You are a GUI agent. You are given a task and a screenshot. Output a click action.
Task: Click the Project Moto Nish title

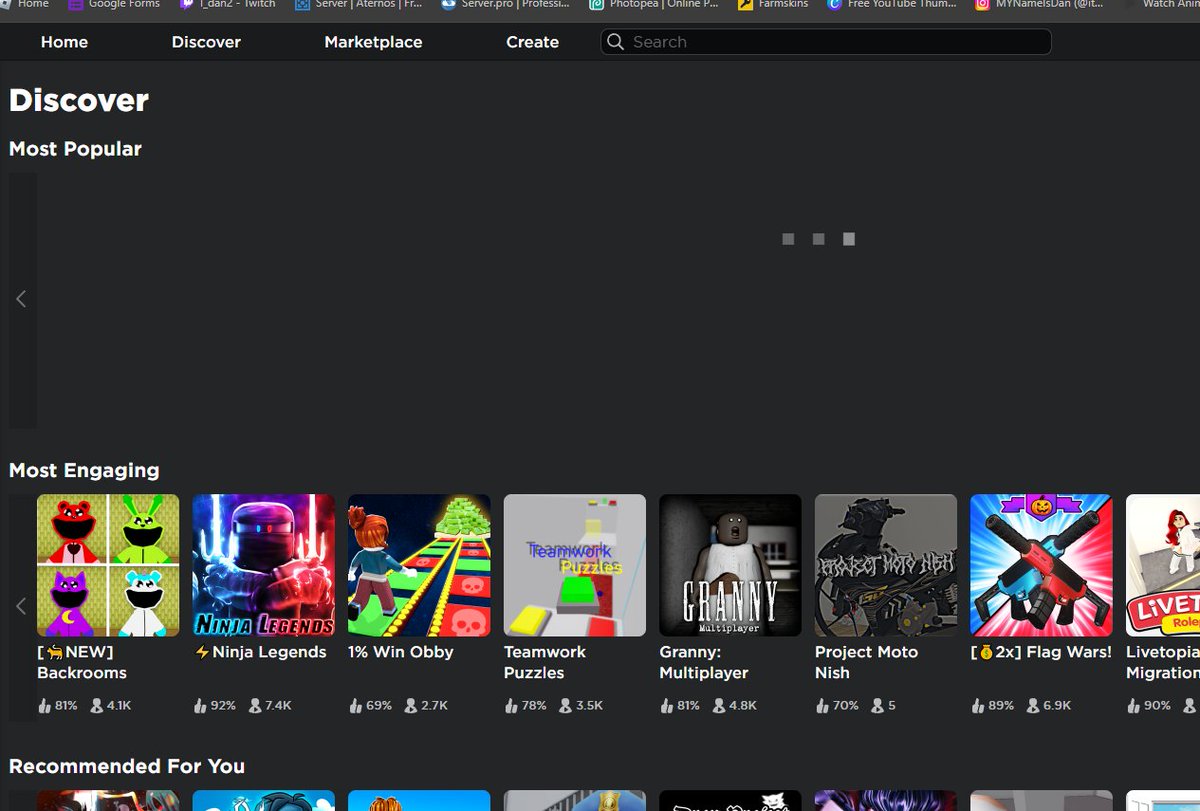(x=866, y=662)
